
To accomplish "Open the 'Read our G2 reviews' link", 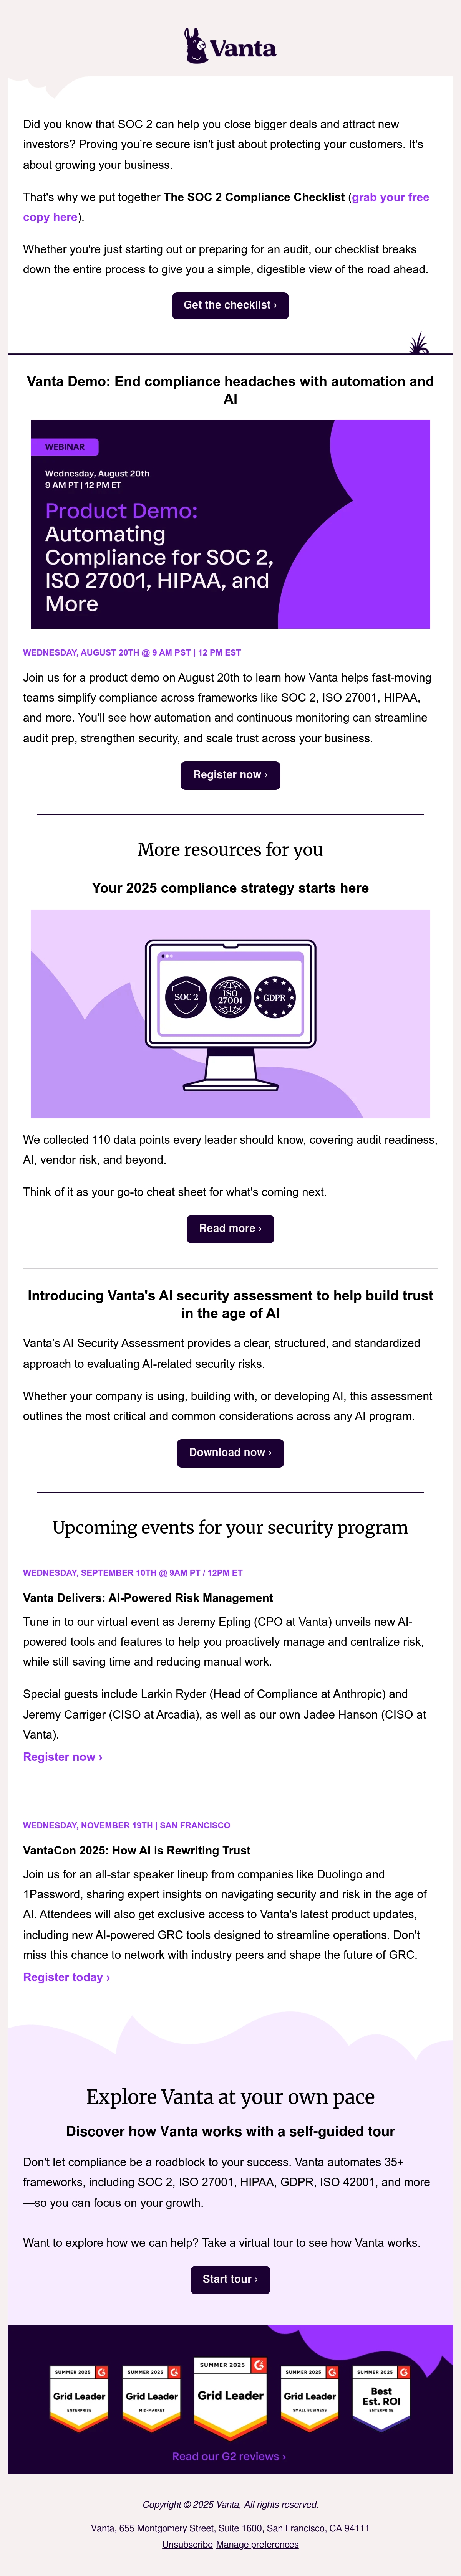I will click(x=229, y=2456).
